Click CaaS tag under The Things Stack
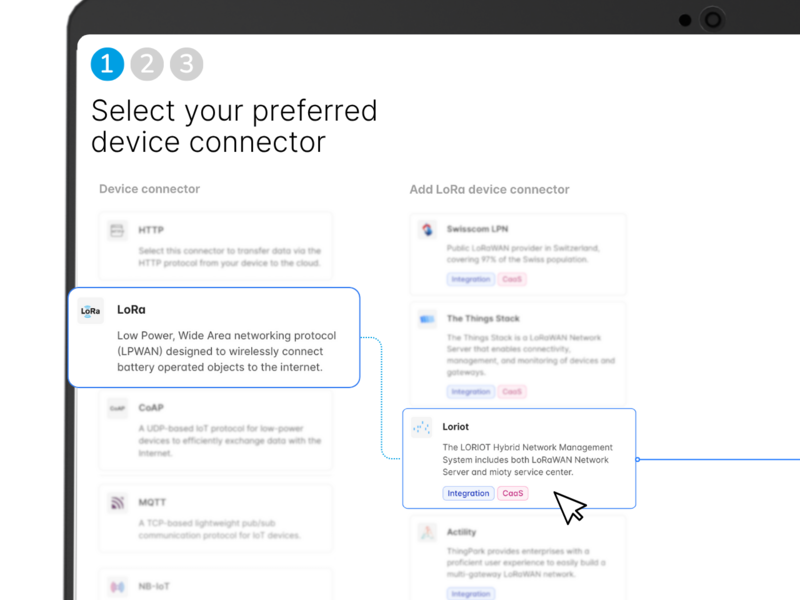 coord(513,392)
